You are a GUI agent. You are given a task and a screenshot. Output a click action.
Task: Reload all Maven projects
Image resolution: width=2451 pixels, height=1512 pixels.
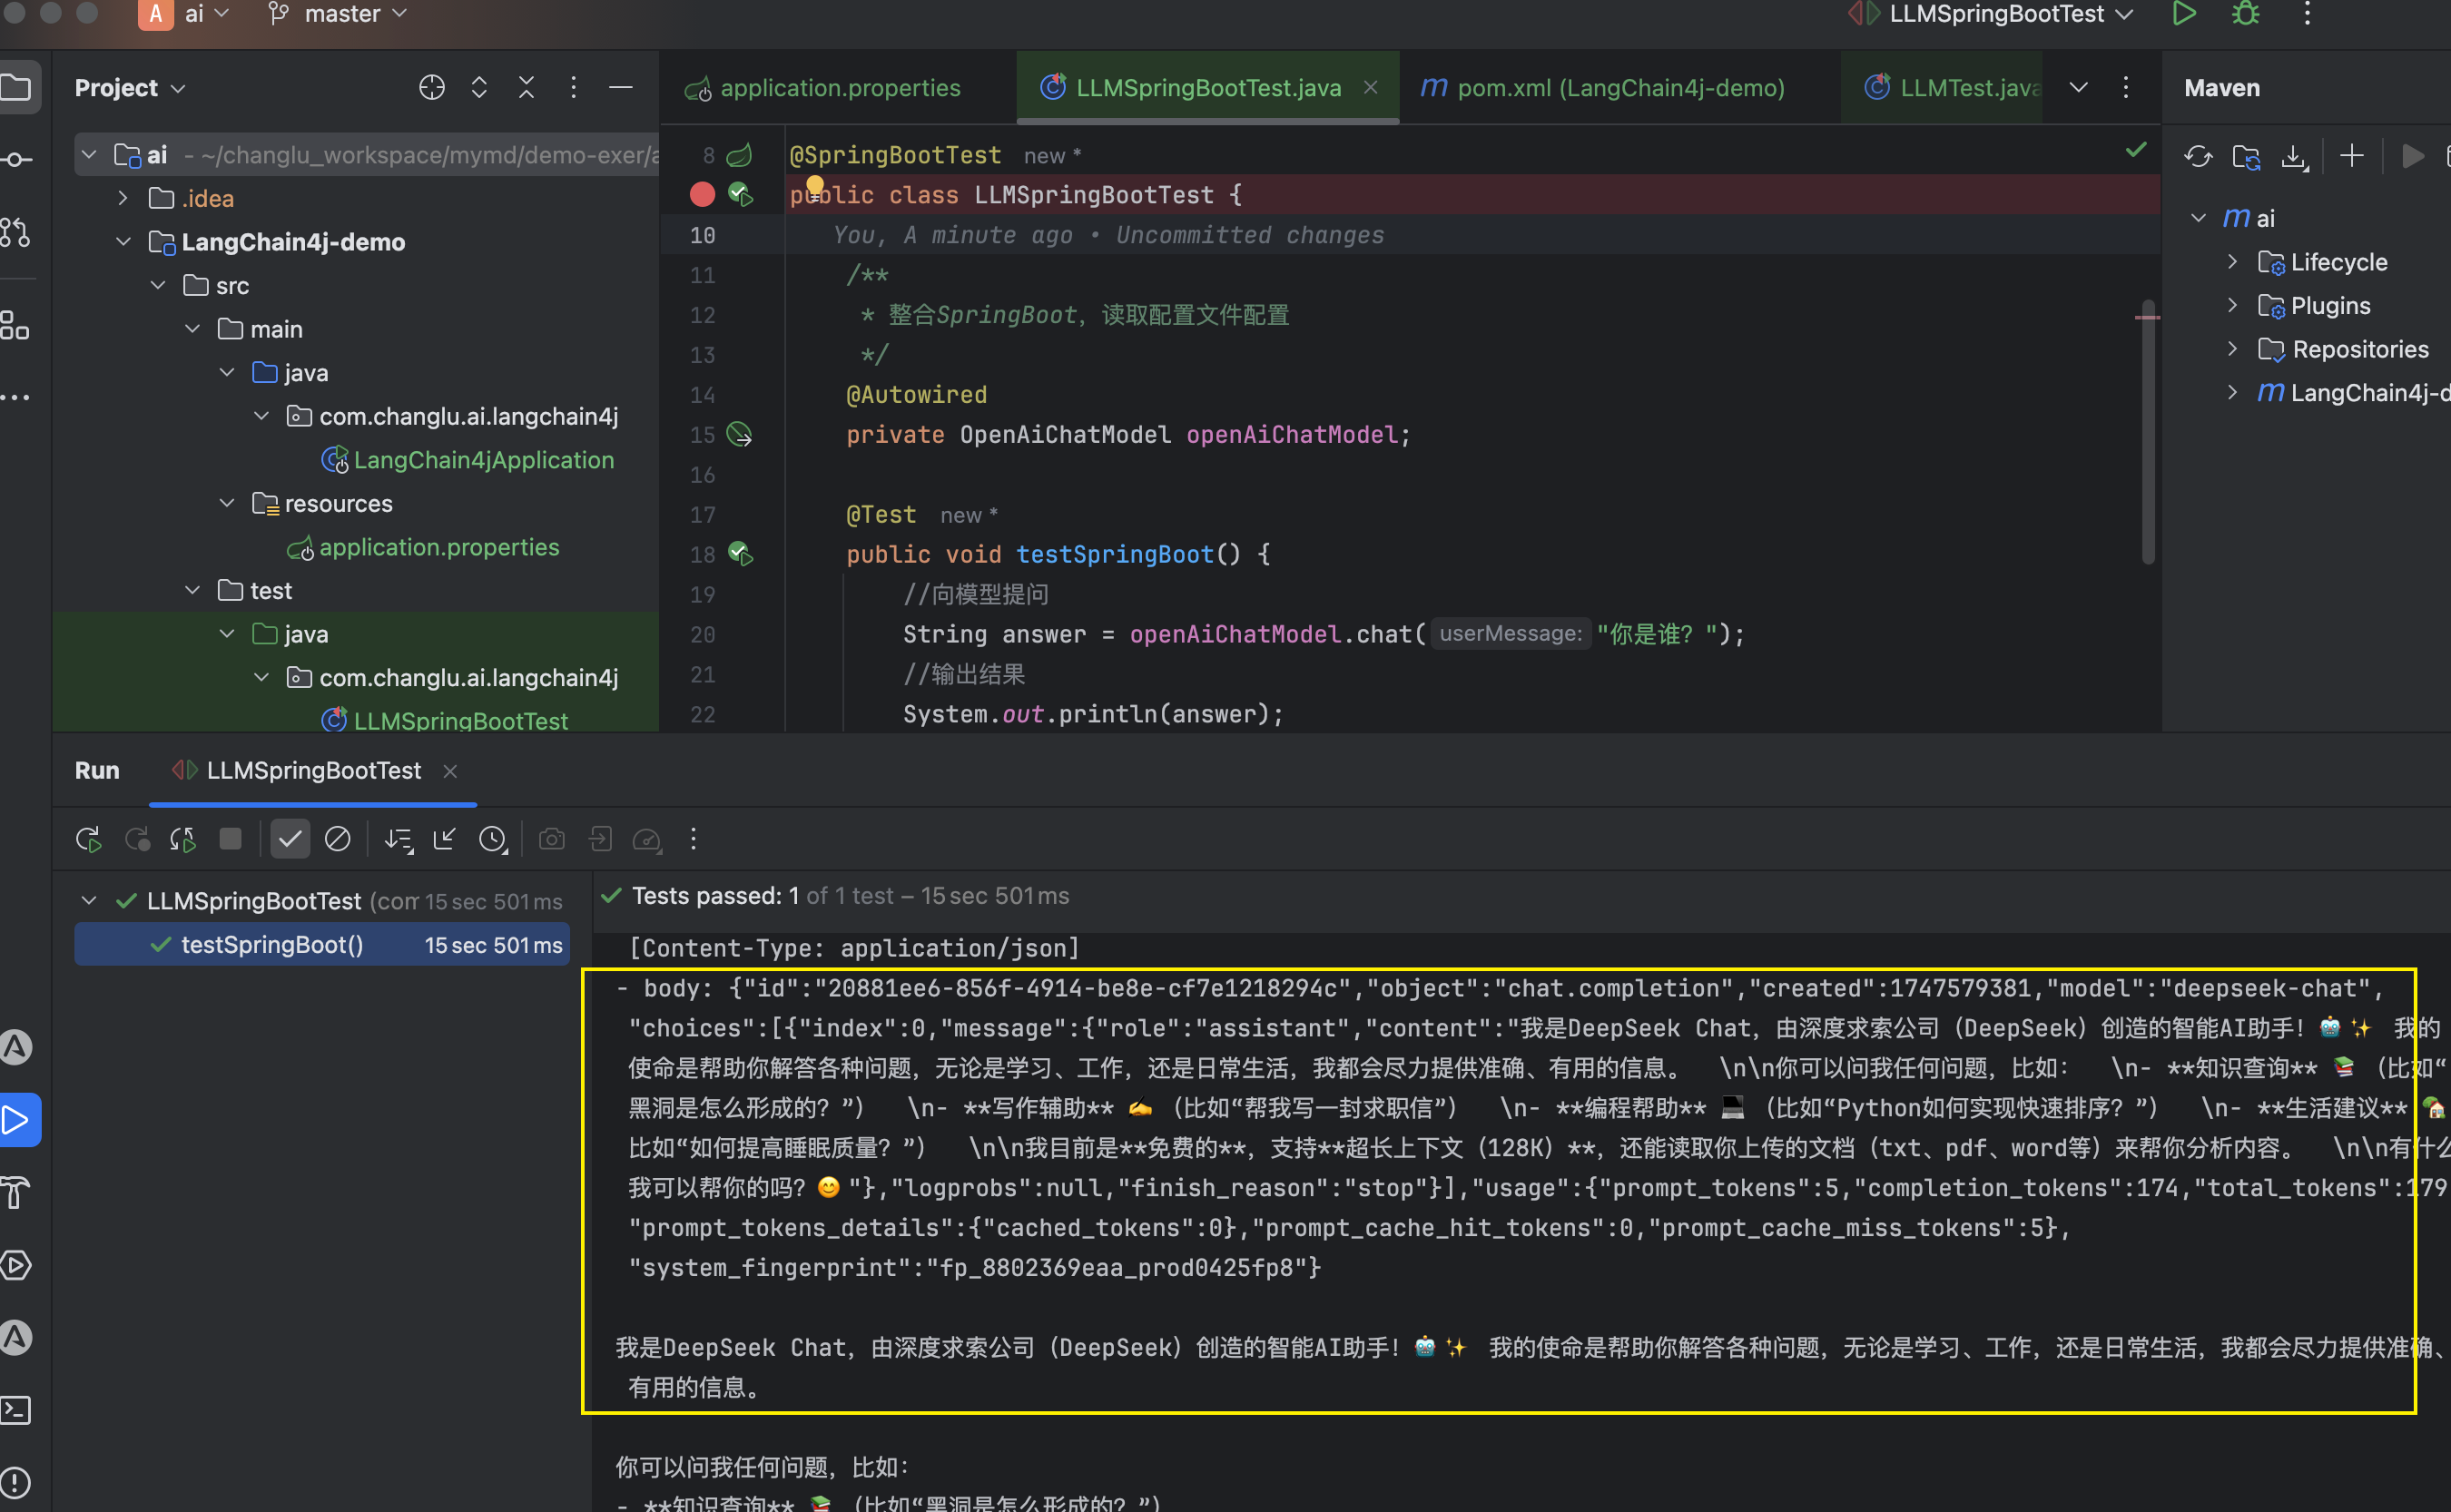(2198, 156)
